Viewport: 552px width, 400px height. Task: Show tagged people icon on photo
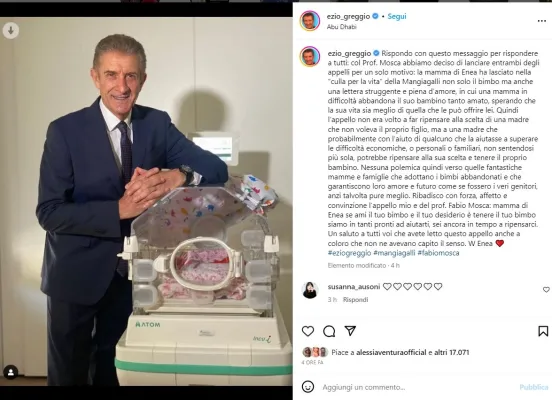pyautogui.click(x=11, y=372)
